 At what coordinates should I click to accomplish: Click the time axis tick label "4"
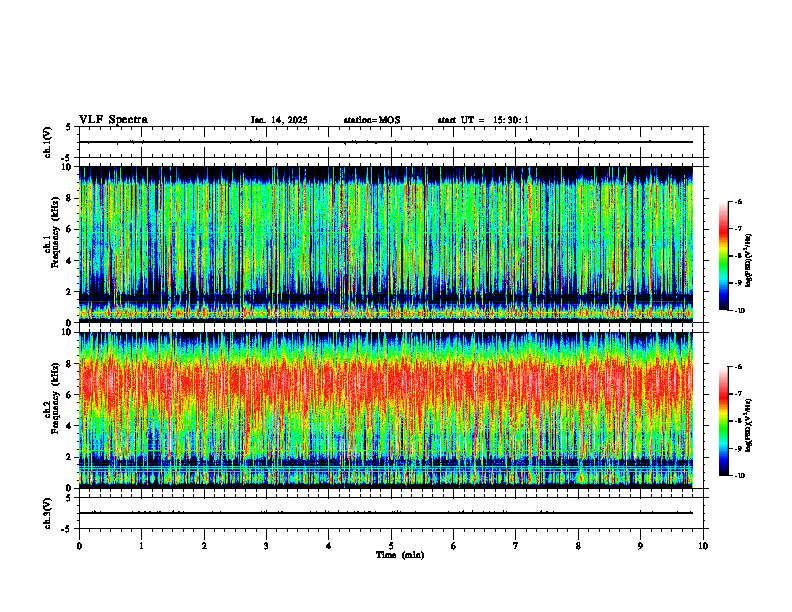click(329, 546)
